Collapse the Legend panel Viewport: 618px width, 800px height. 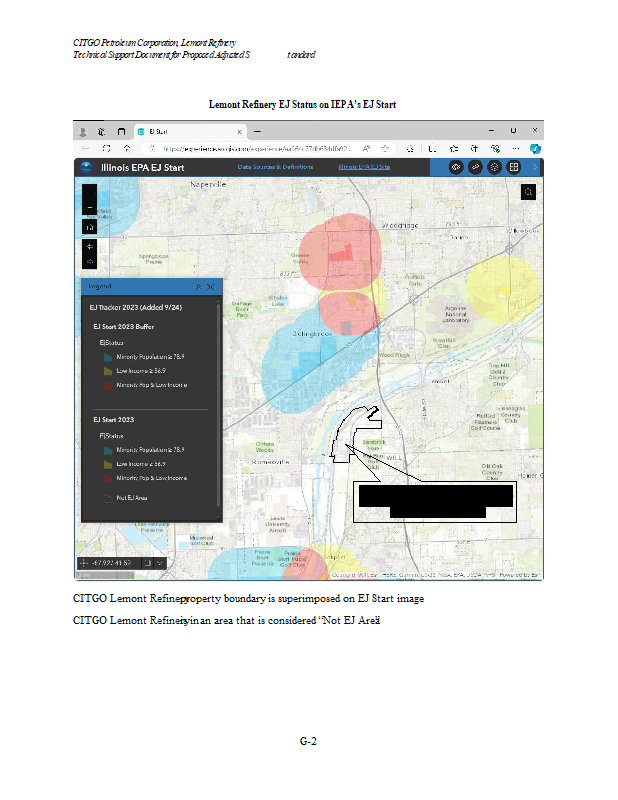coord(198,287)
